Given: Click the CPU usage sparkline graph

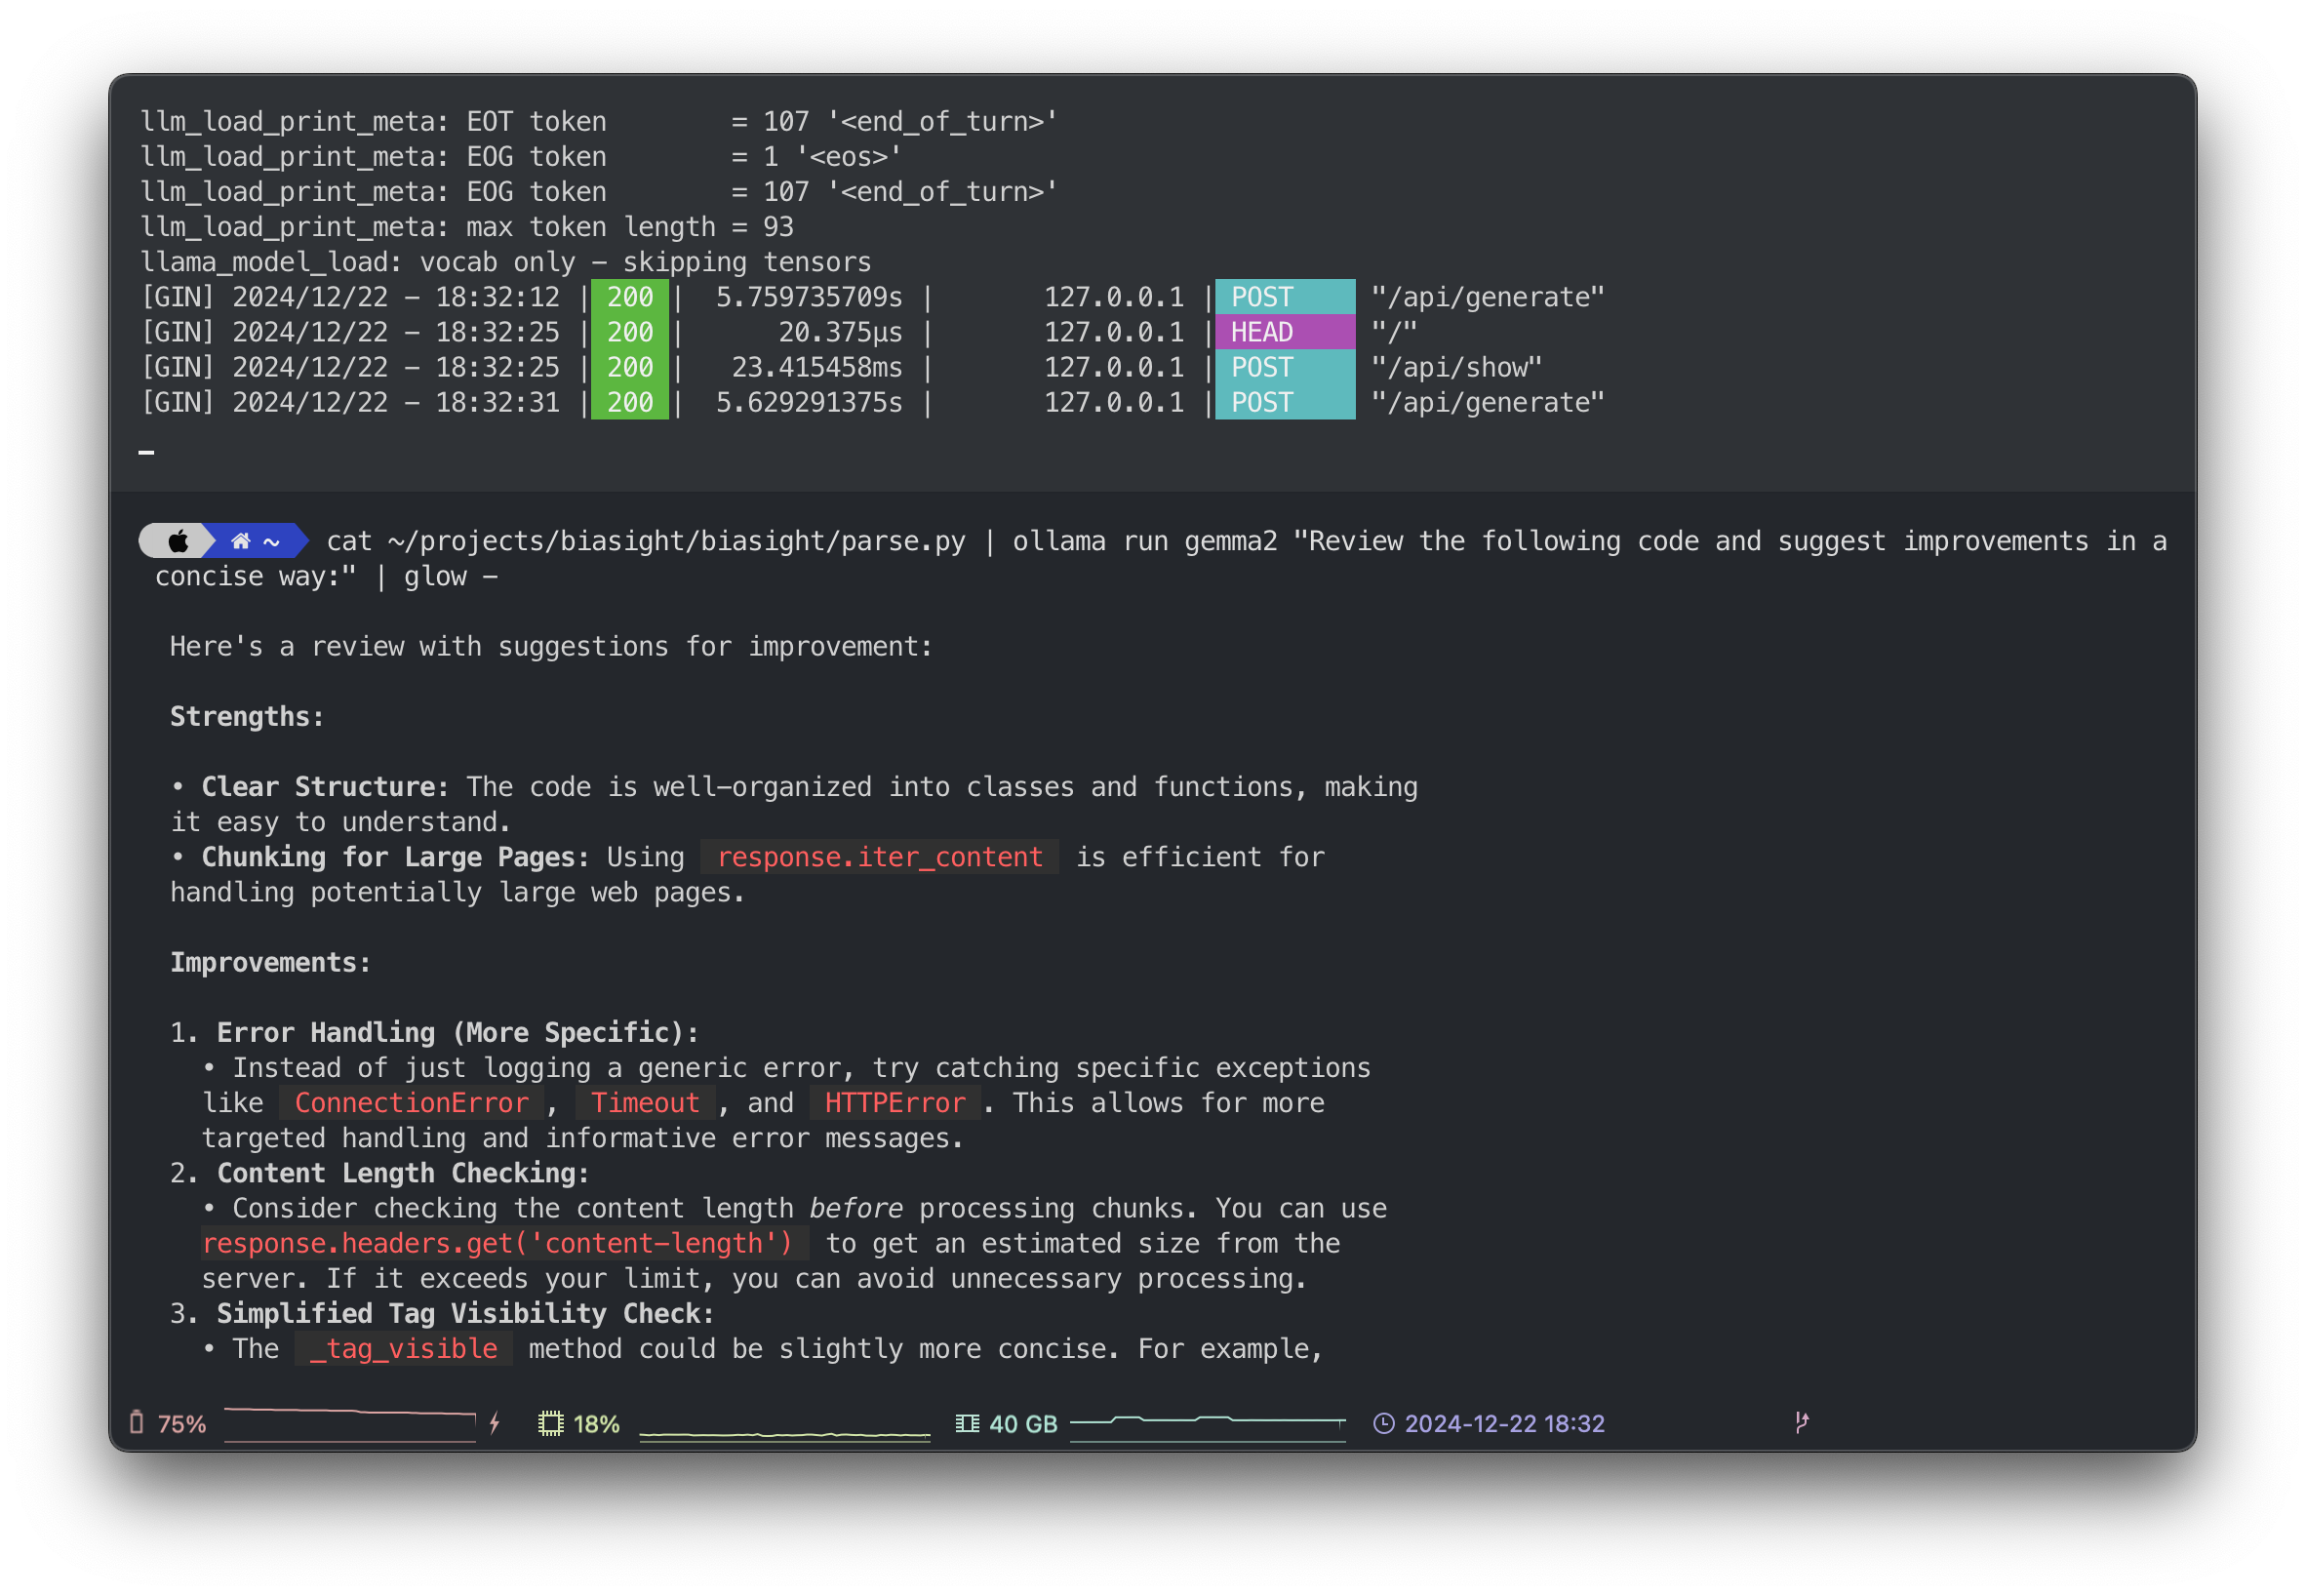Looking at the screenshot, I should point(785,1432).
